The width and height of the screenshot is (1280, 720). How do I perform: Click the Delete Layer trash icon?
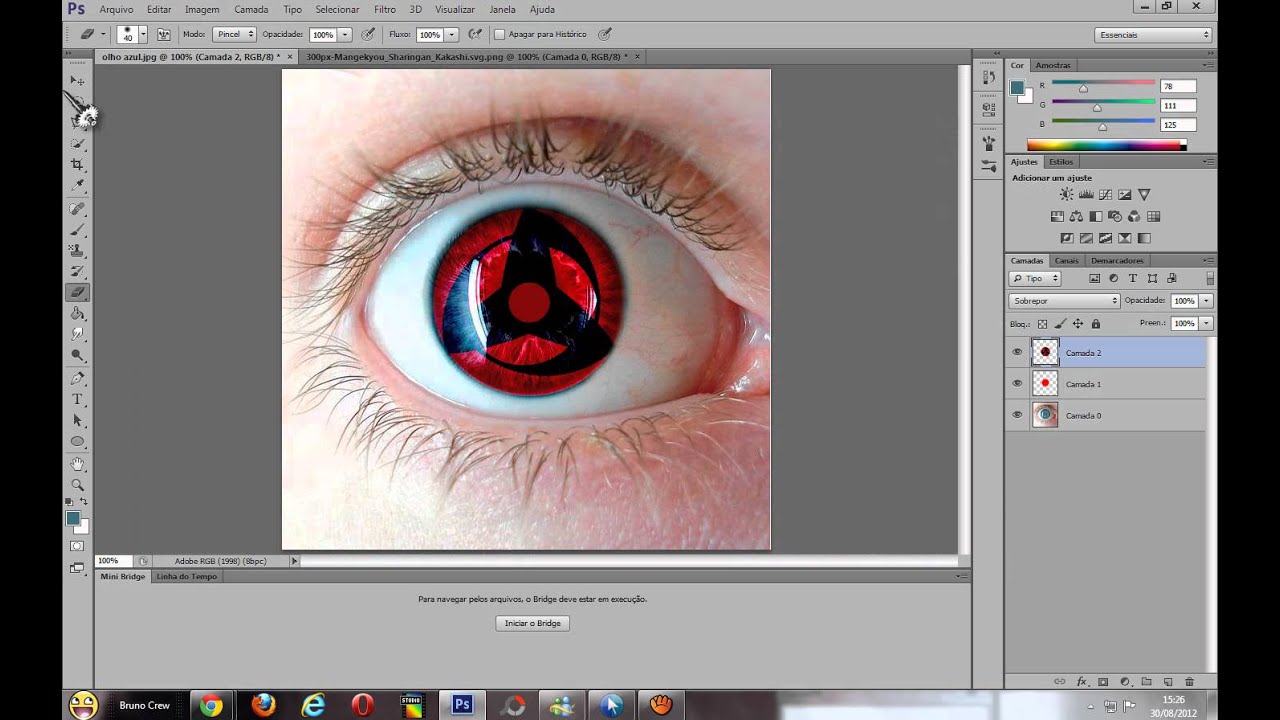coord(1189,682)
